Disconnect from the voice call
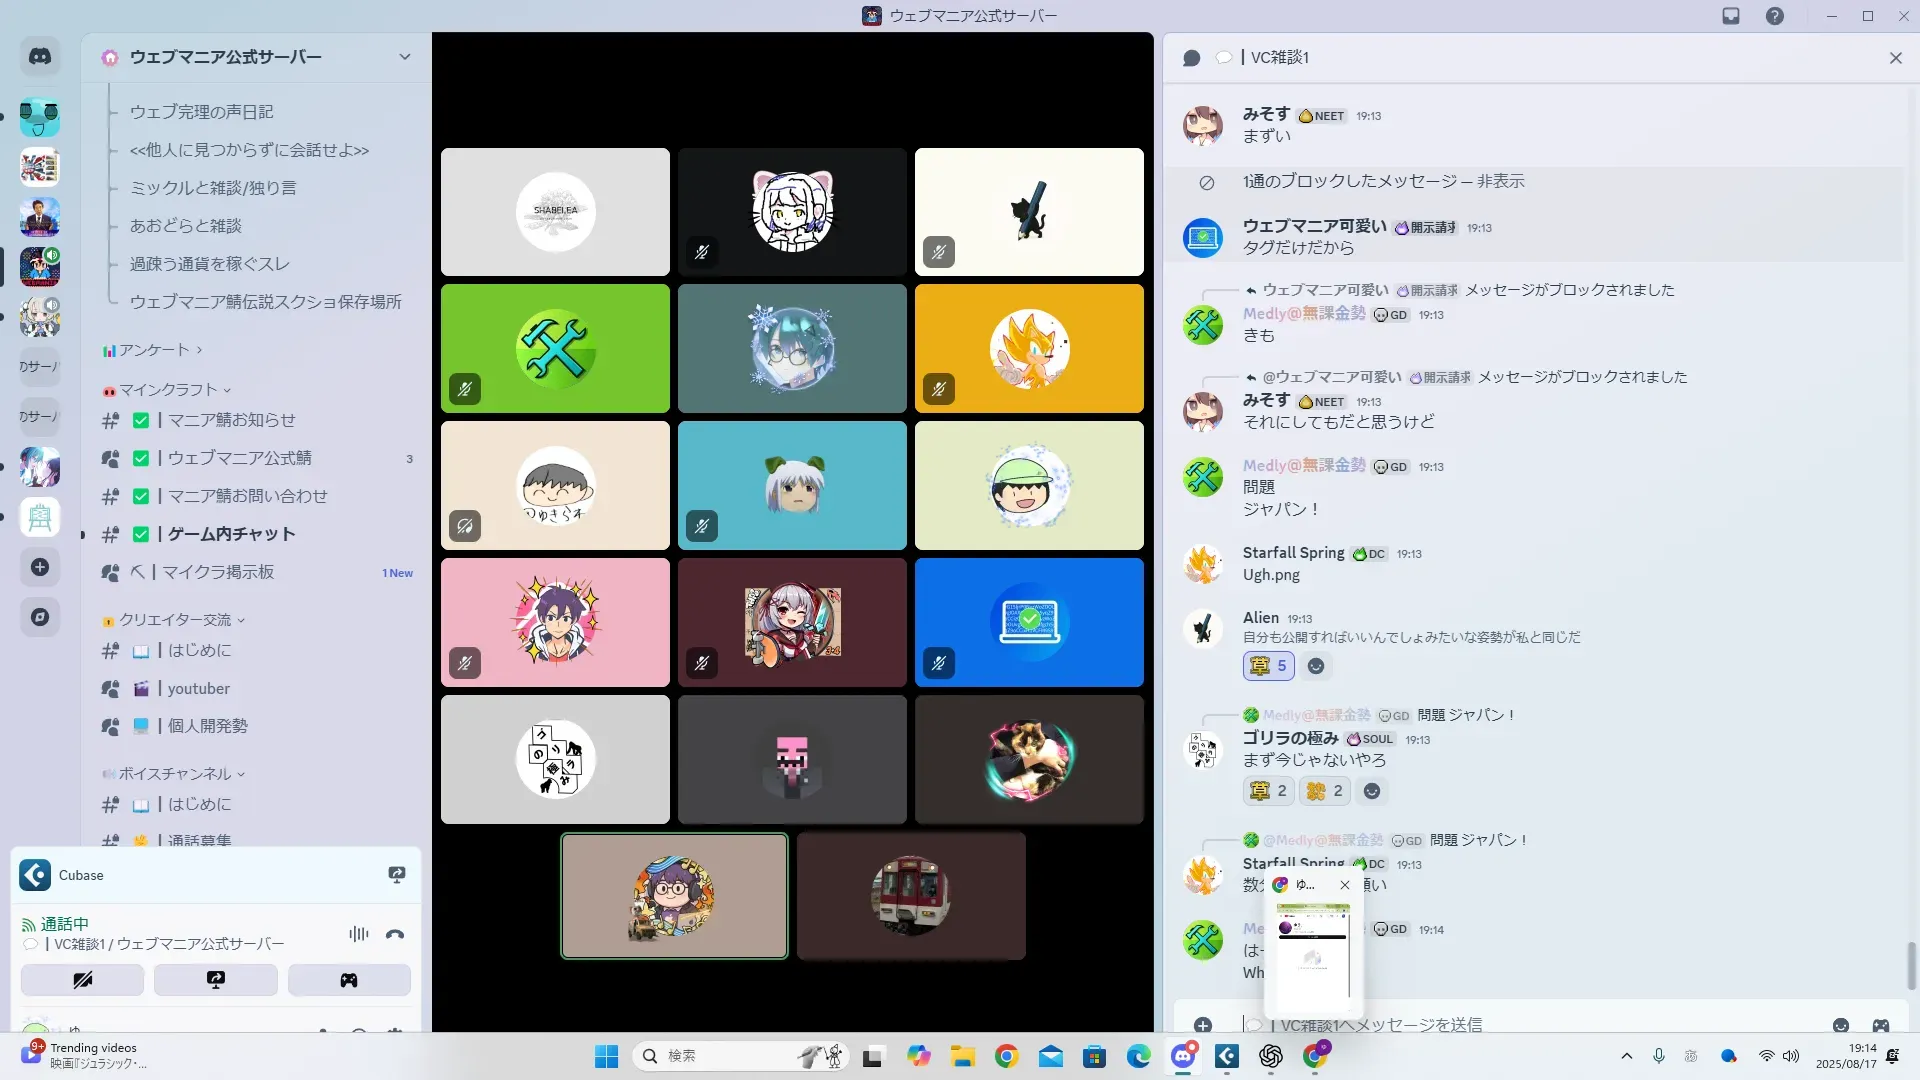Image resolution: width=1920 pixels, height=1080 pixels. pos(395,934)
